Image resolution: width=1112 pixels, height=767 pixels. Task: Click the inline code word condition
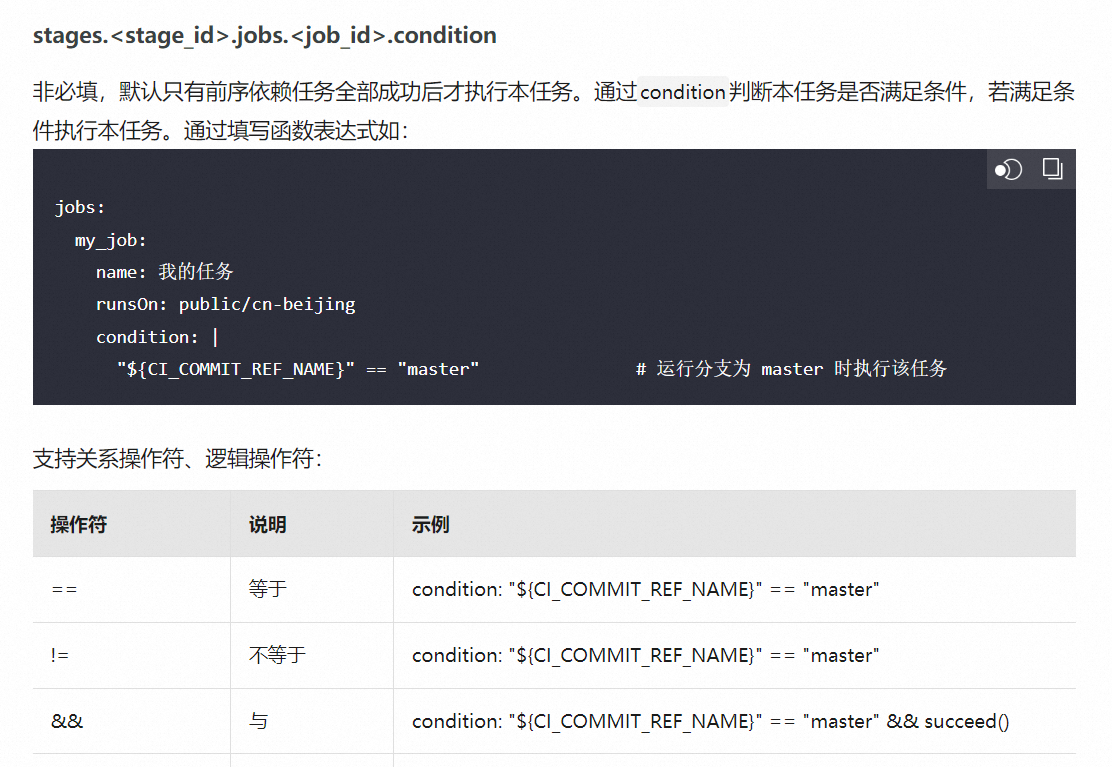[683, 92]
